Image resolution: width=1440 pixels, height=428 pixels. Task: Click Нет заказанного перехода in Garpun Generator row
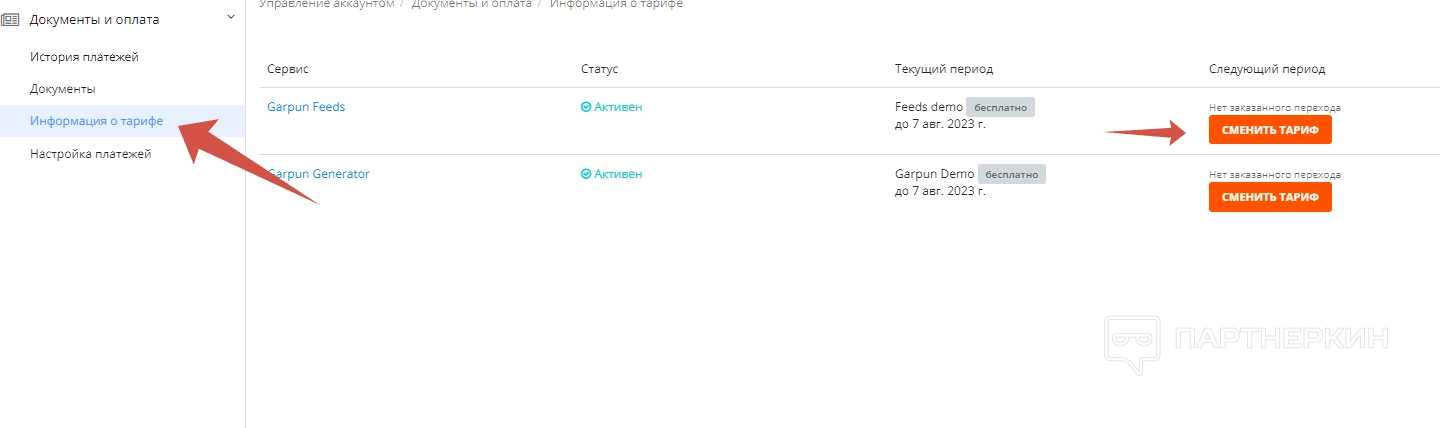pyautogui.click(x=1275, y=174)
